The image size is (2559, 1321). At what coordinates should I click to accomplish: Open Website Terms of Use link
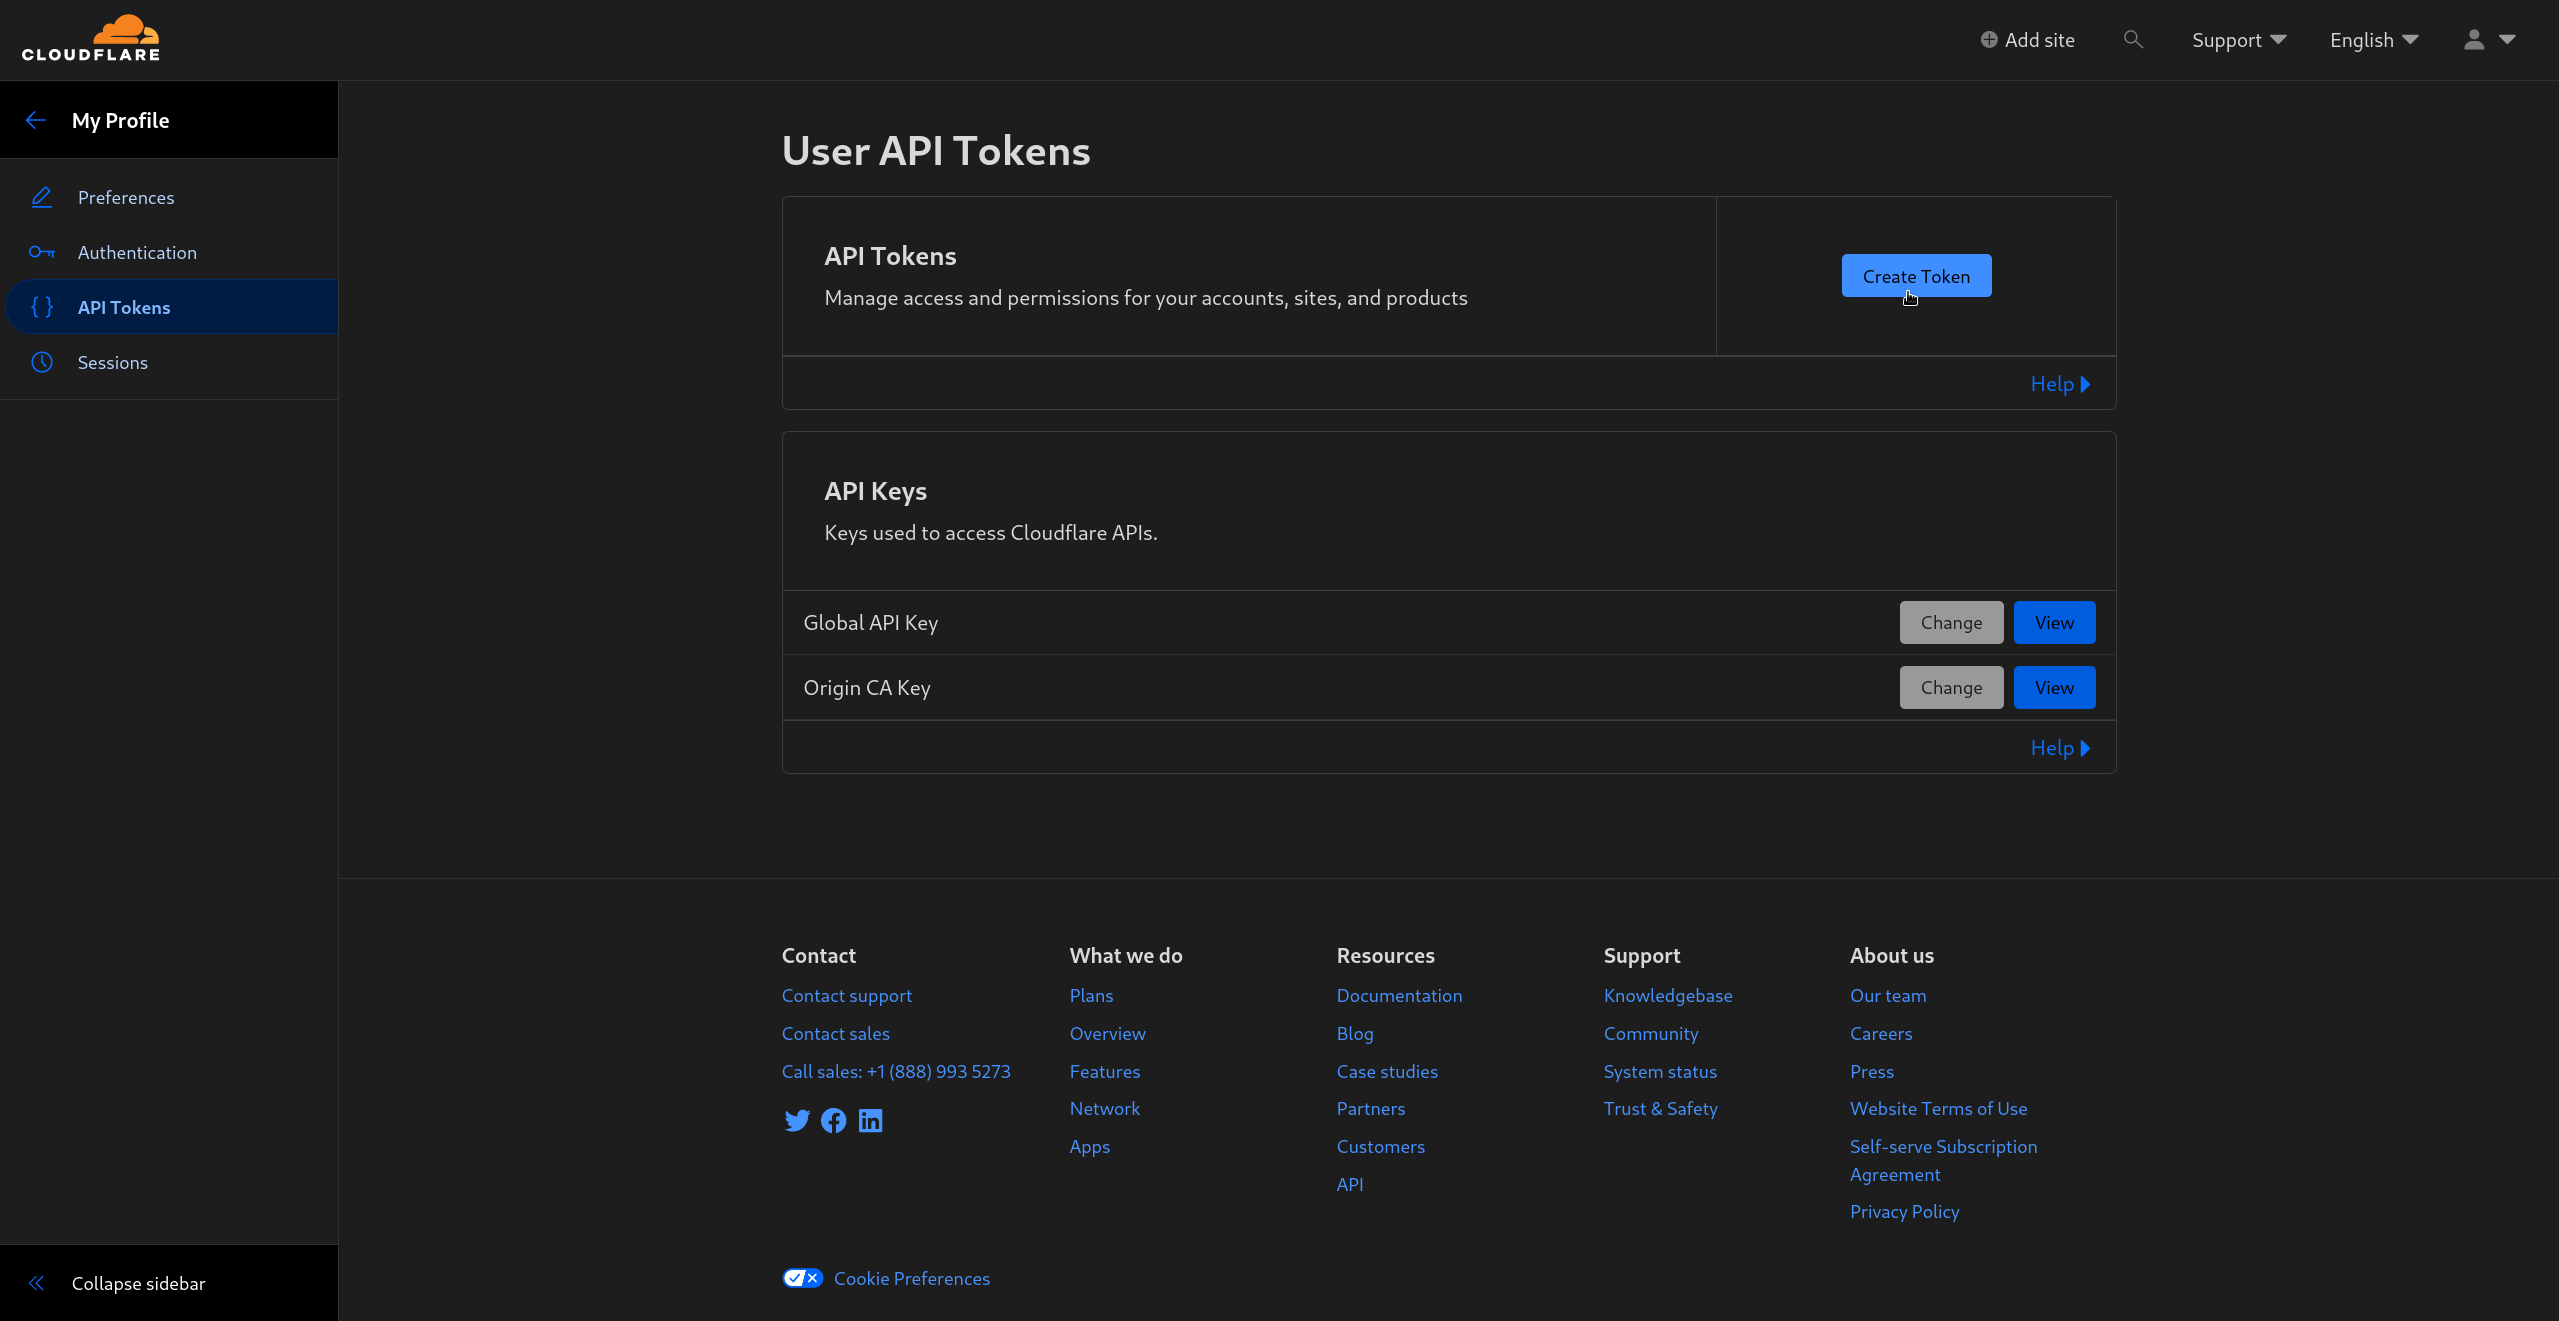pos(1939,1108)
